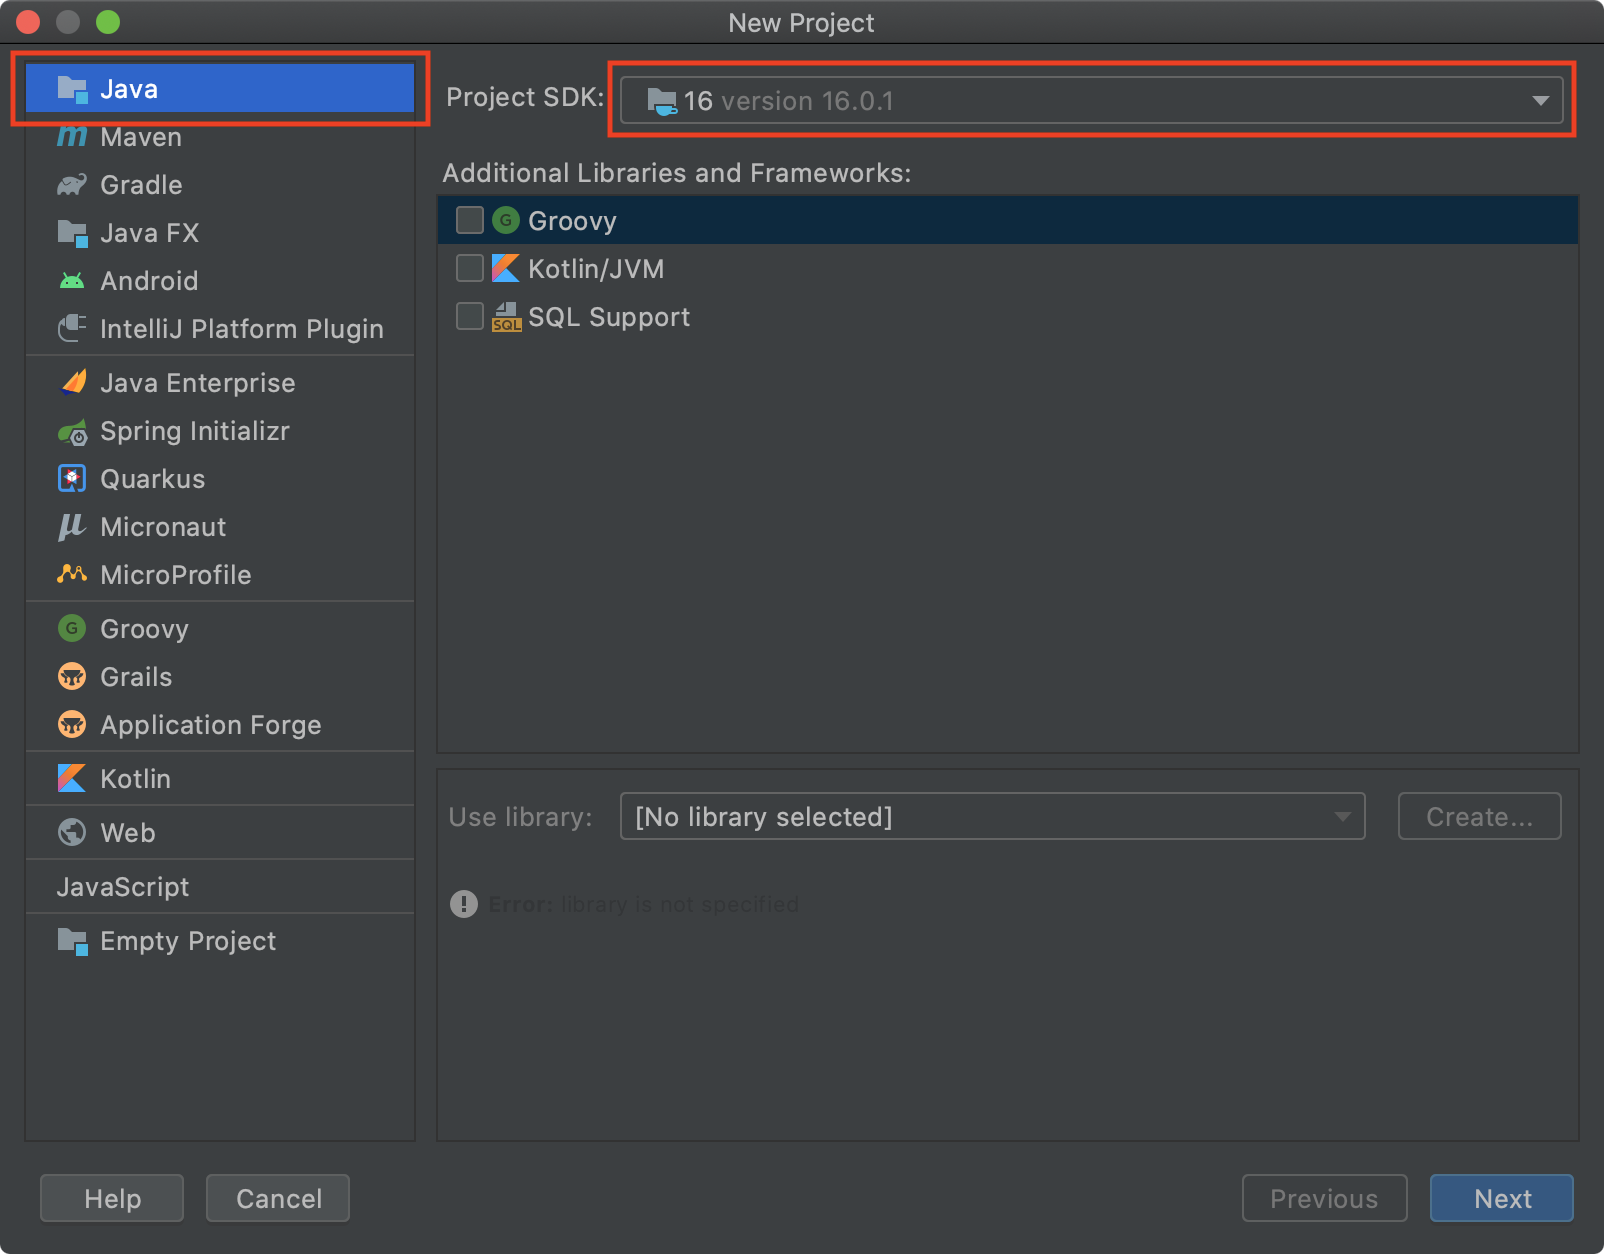The height and width of the screenshot is (1254, 1604).
Task: Click the Cancel button
Action: tap(278, 1198)
